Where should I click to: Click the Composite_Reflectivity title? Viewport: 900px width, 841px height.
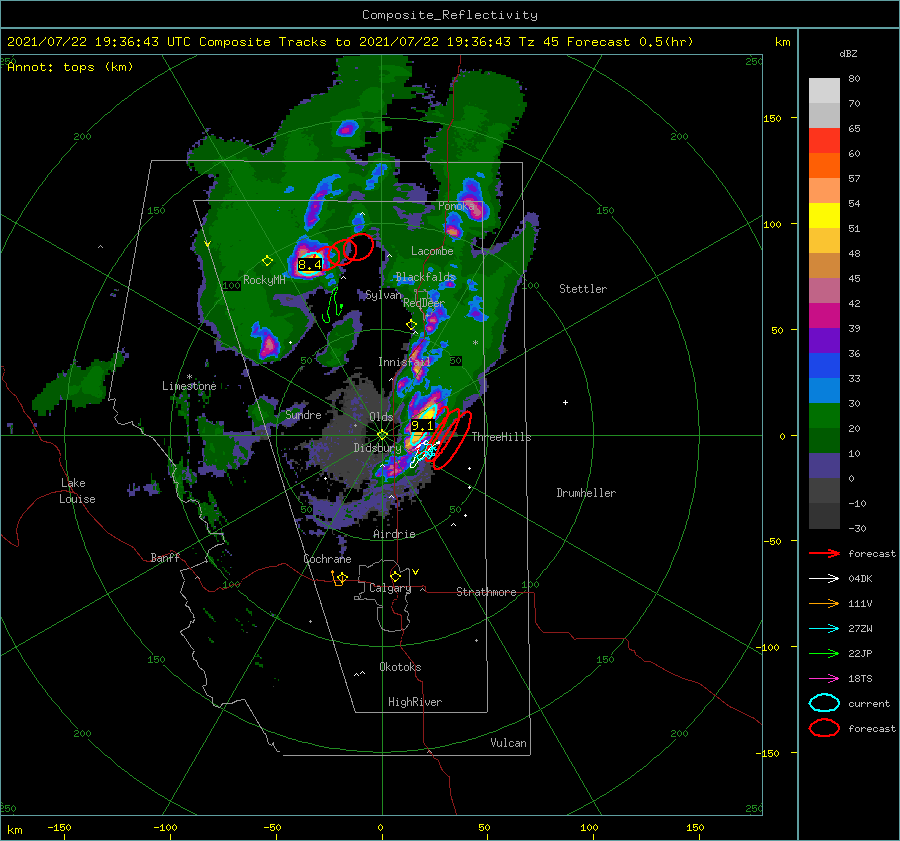coord(450,15)
